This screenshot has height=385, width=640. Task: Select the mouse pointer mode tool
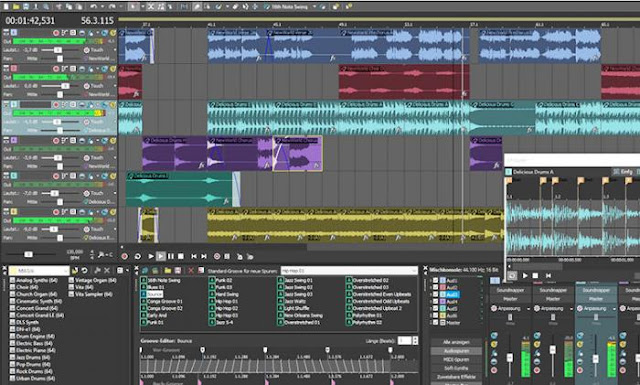pyautogui.click(x=133, y=7)
